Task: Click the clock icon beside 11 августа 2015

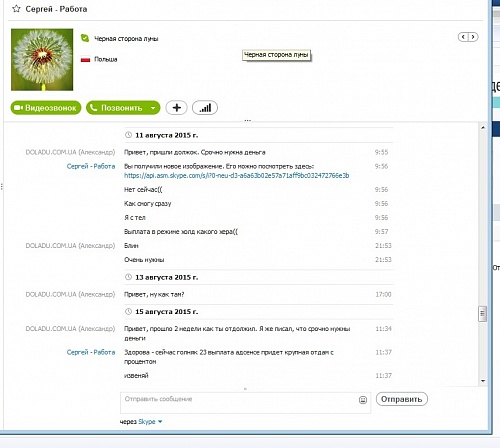Action: click(128, 135)
